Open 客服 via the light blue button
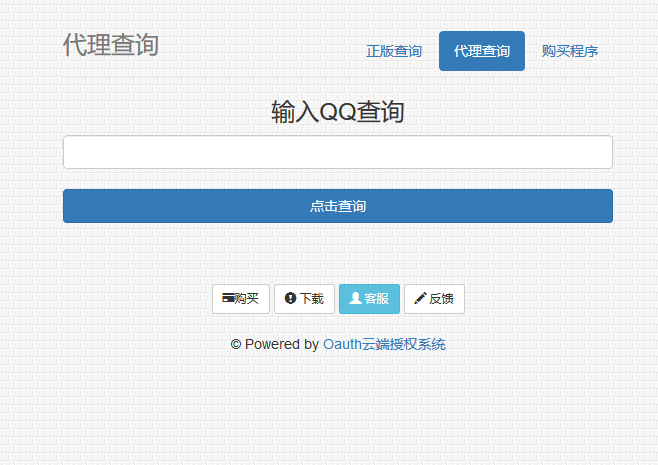The width and height of the screenshot is (658, 465). [x=369, y=298]
